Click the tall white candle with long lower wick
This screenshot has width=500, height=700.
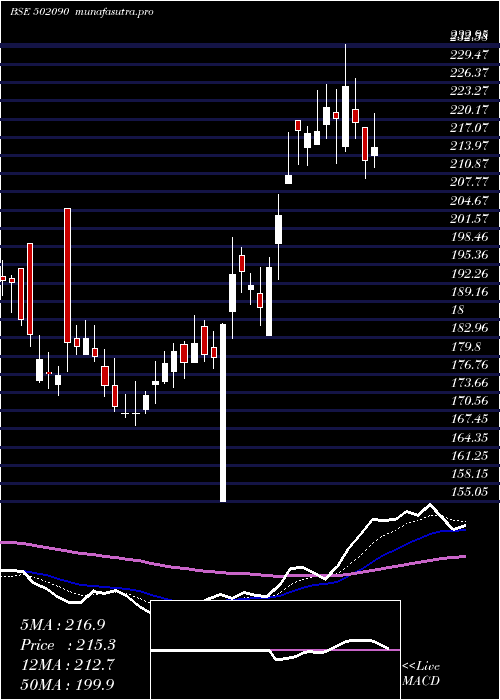[x=223, y=413]
